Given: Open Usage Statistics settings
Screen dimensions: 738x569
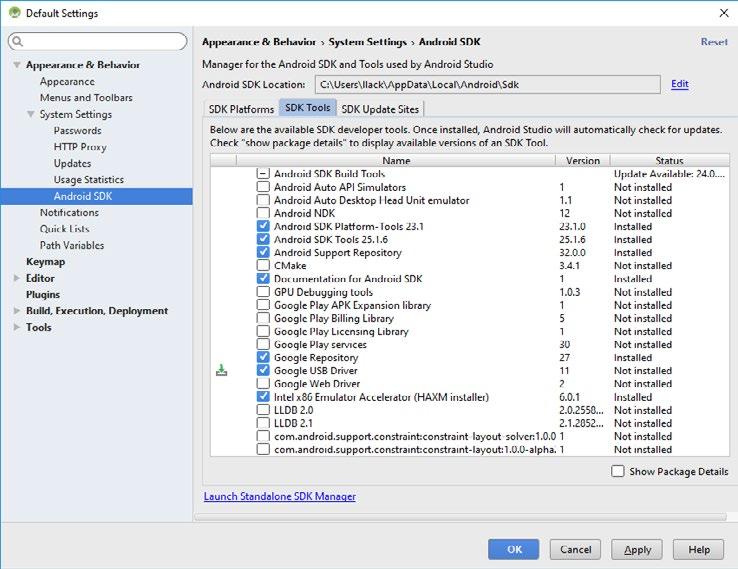Looking at the screenshot, I should (88, 179).
